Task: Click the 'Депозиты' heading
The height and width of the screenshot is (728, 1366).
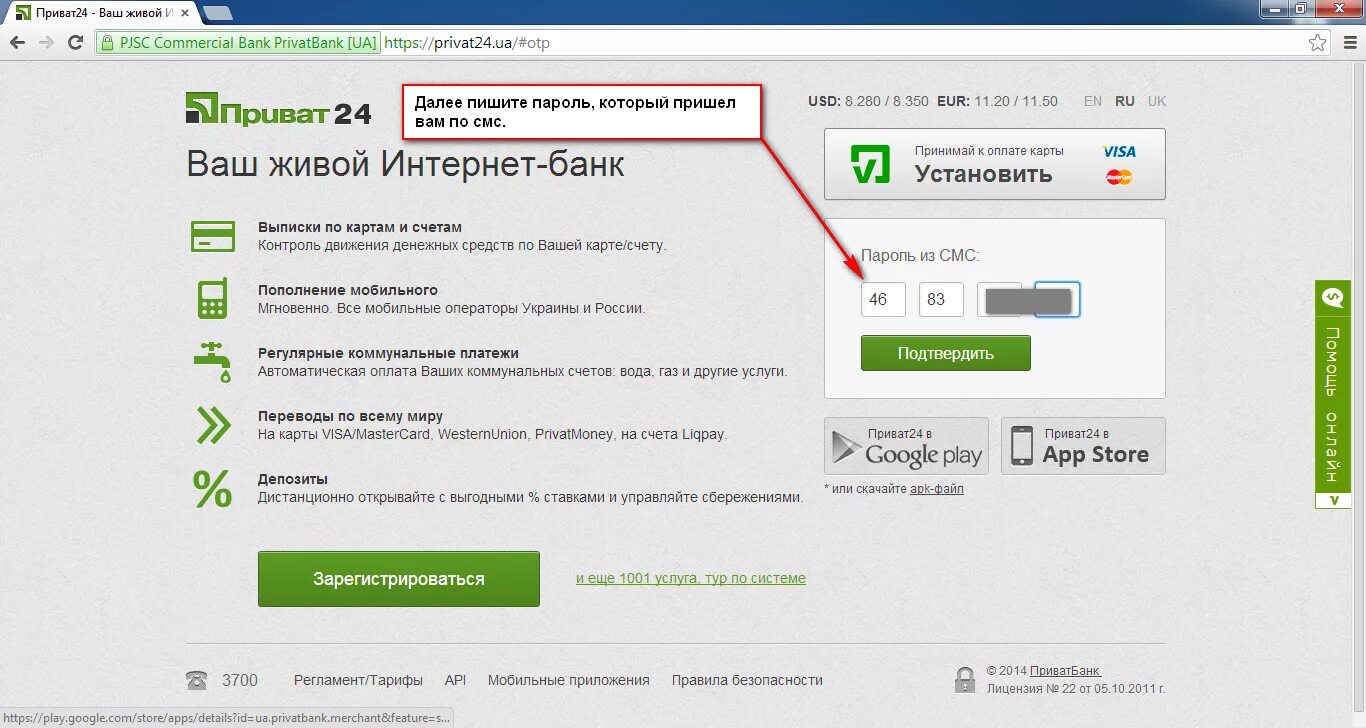Action: pyautogui.click(x=293, y=479)
